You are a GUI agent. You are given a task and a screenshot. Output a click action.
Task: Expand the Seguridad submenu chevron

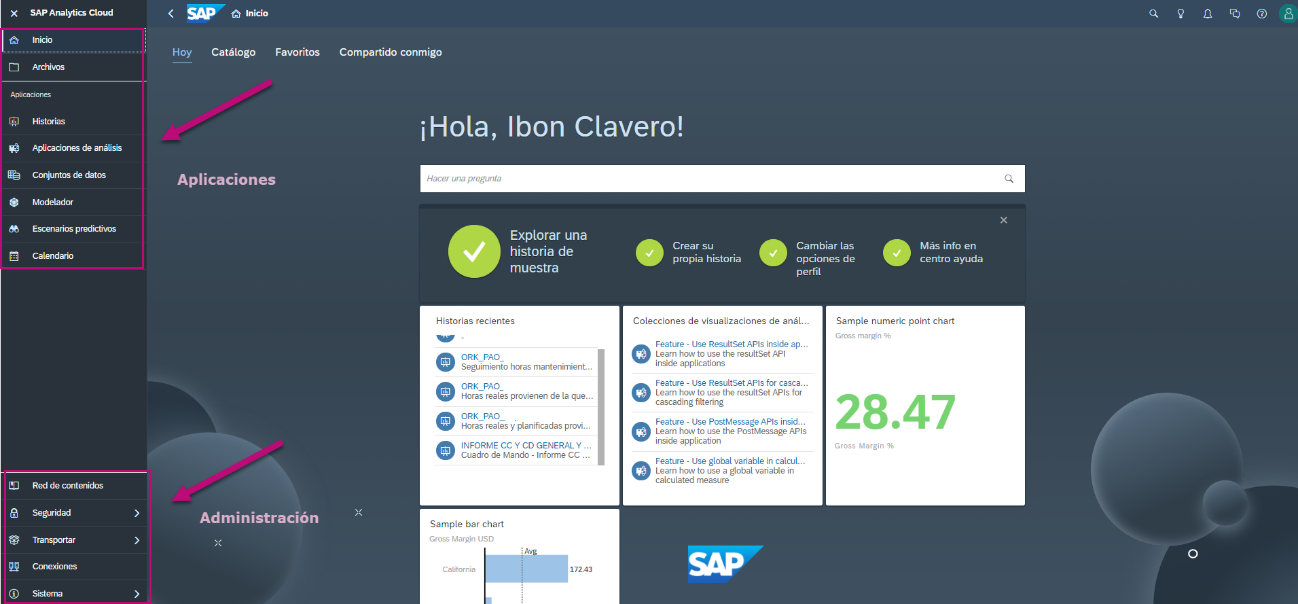point(136,513)
